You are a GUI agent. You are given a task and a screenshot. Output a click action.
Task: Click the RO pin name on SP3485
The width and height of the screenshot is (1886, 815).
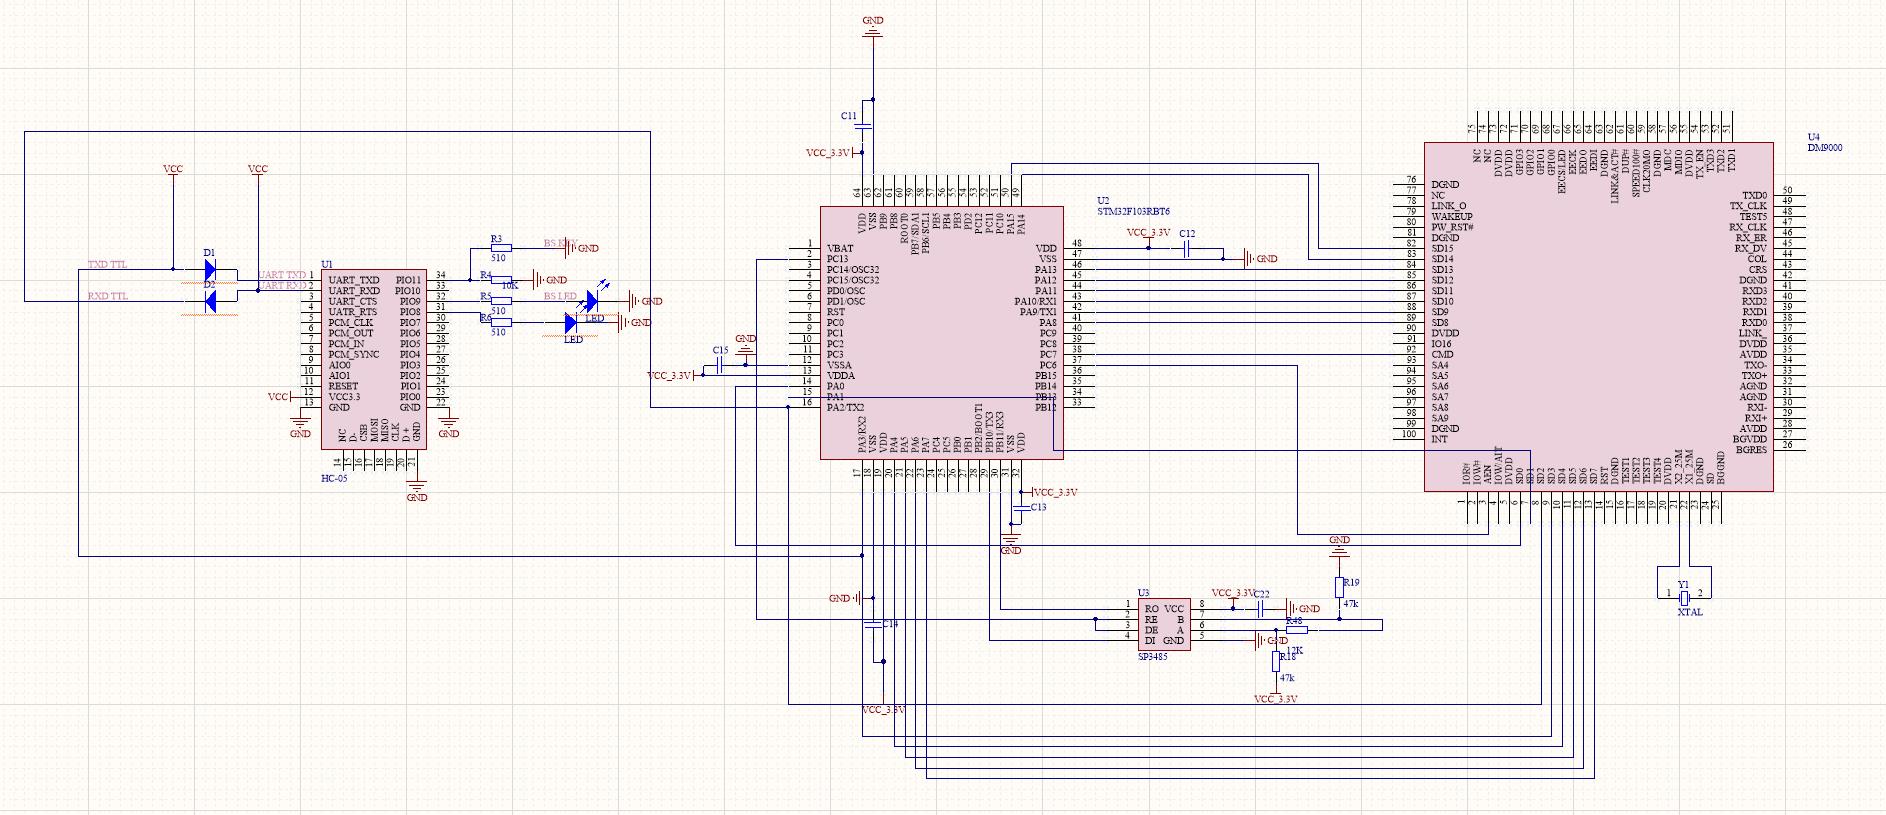click(x=1151, y=608)
